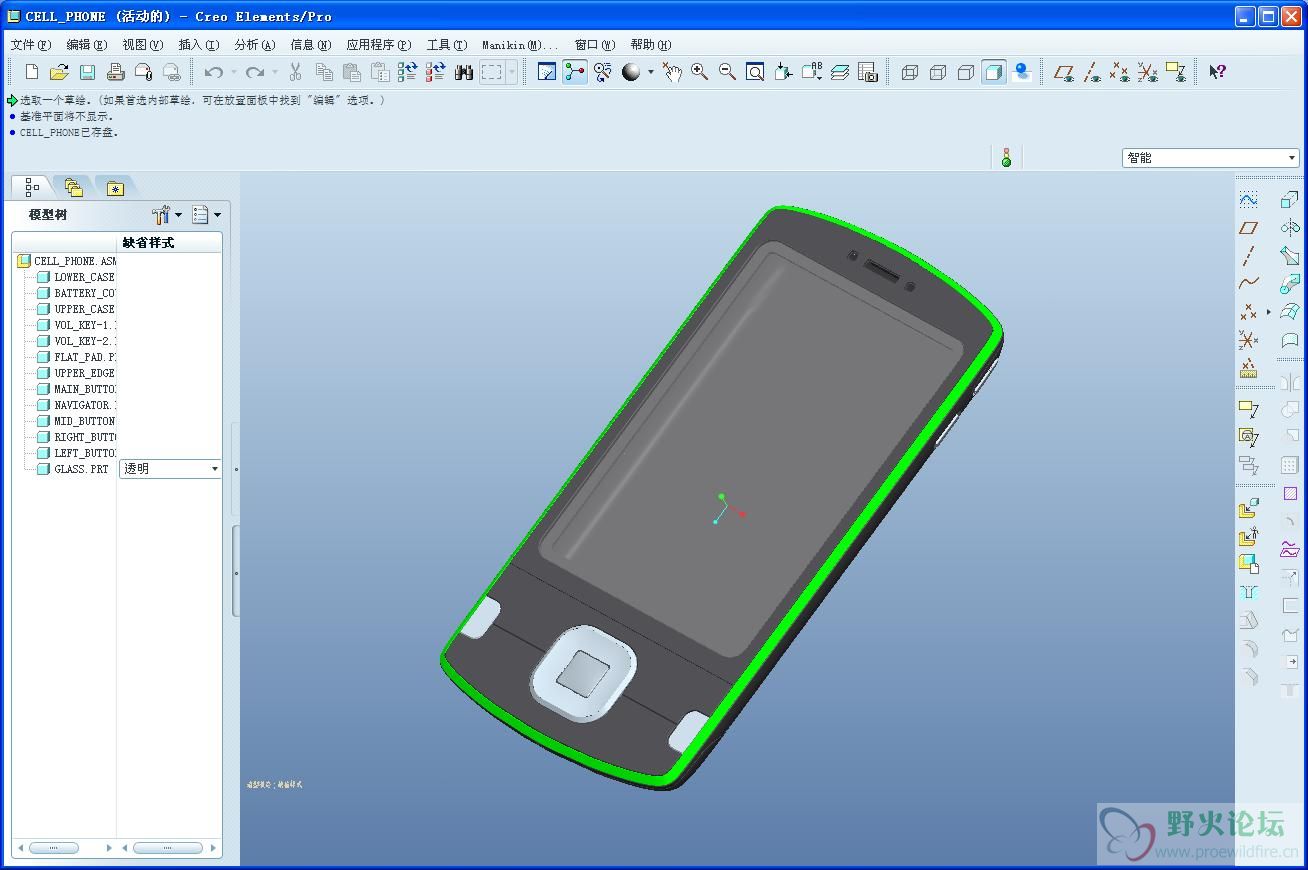
Task: Select NAVIGATOR part in model tree
Action: tap(84, 405)
